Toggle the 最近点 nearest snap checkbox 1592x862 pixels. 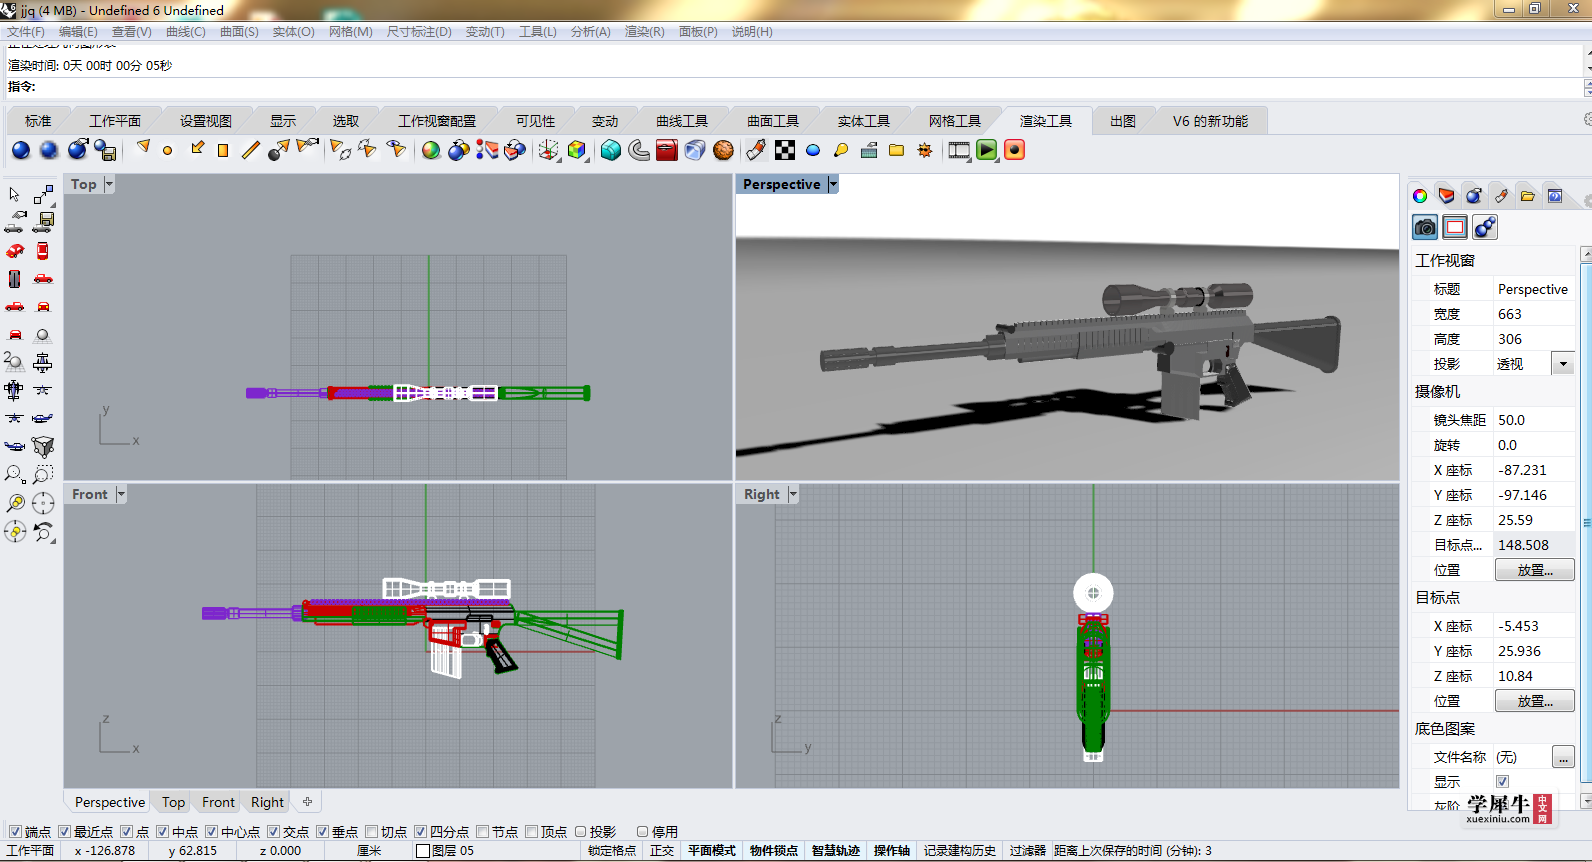(64, 831)
